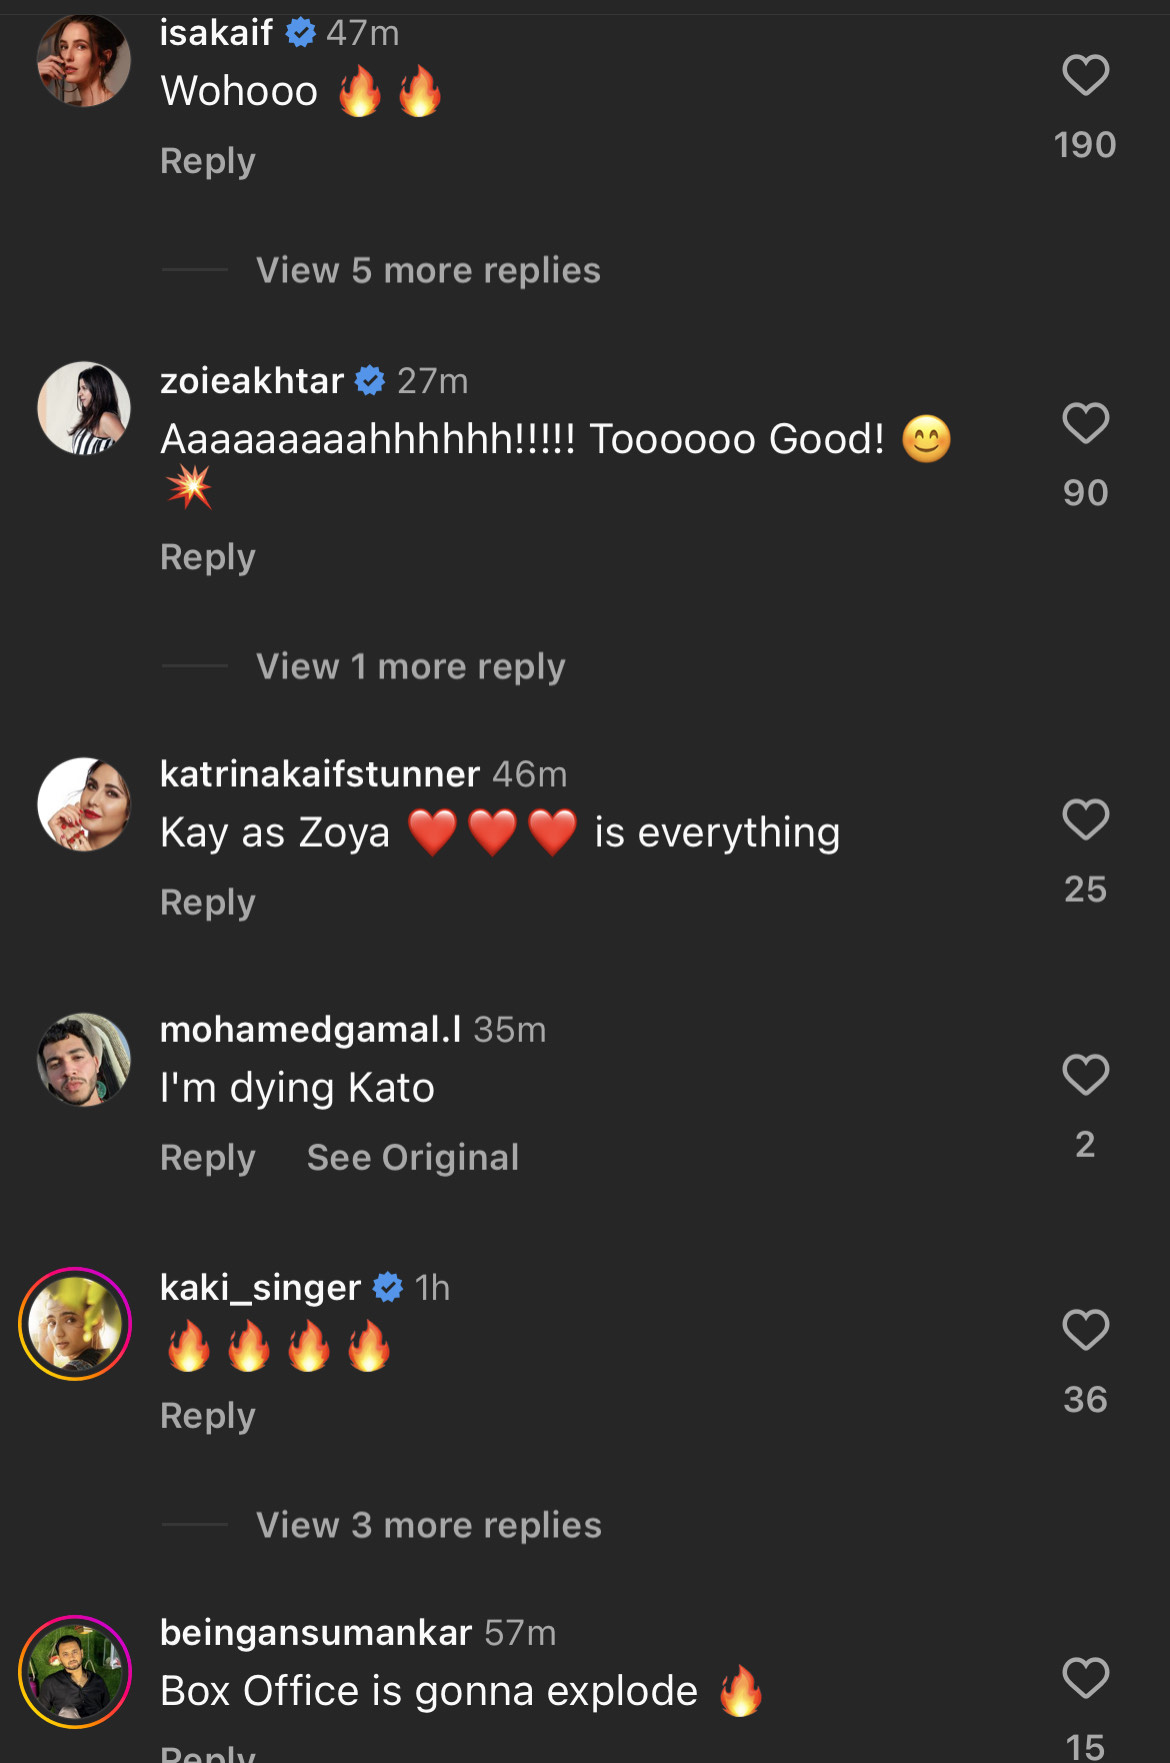Open zoieakhtar's profile avatar
The image size is (1170, 1763).
coord(84,408)
